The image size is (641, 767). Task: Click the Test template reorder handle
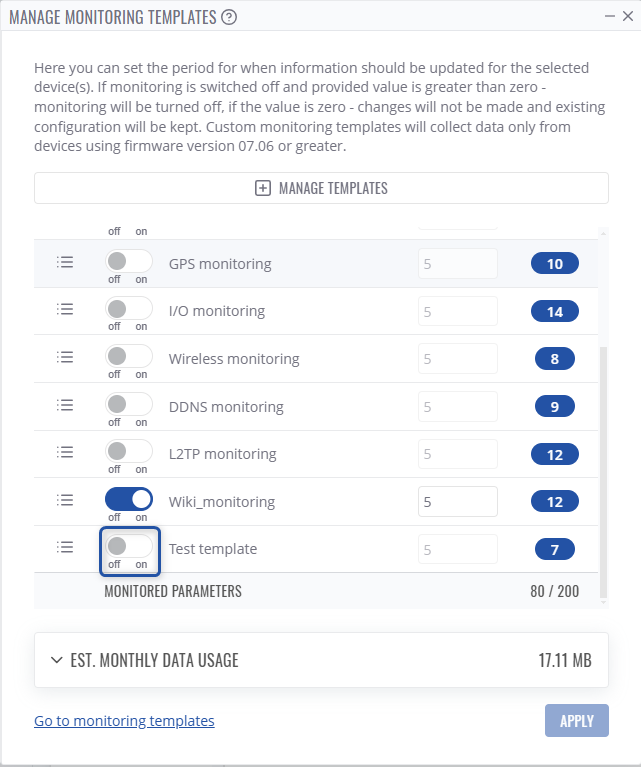coord(65,547)
